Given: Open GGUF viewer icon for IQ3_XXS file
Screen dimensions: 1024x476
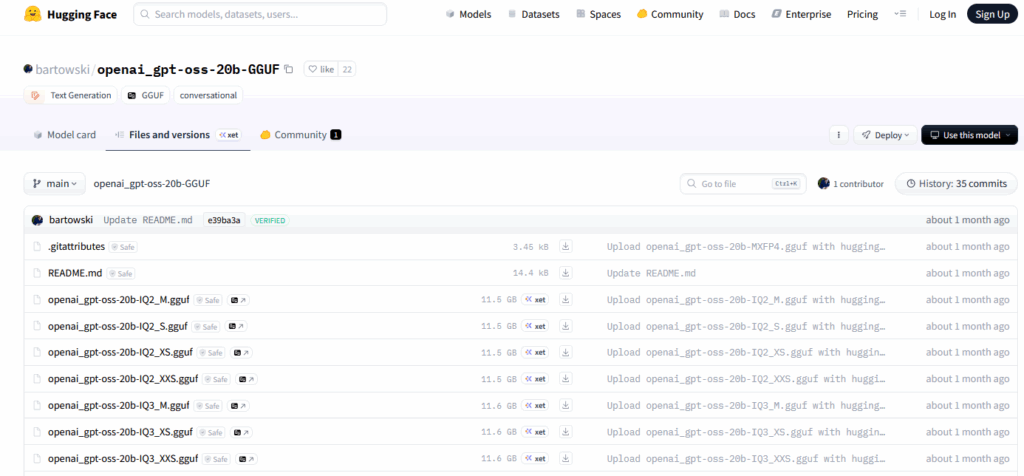Looking at the screenshot, I should pos(247,459).
